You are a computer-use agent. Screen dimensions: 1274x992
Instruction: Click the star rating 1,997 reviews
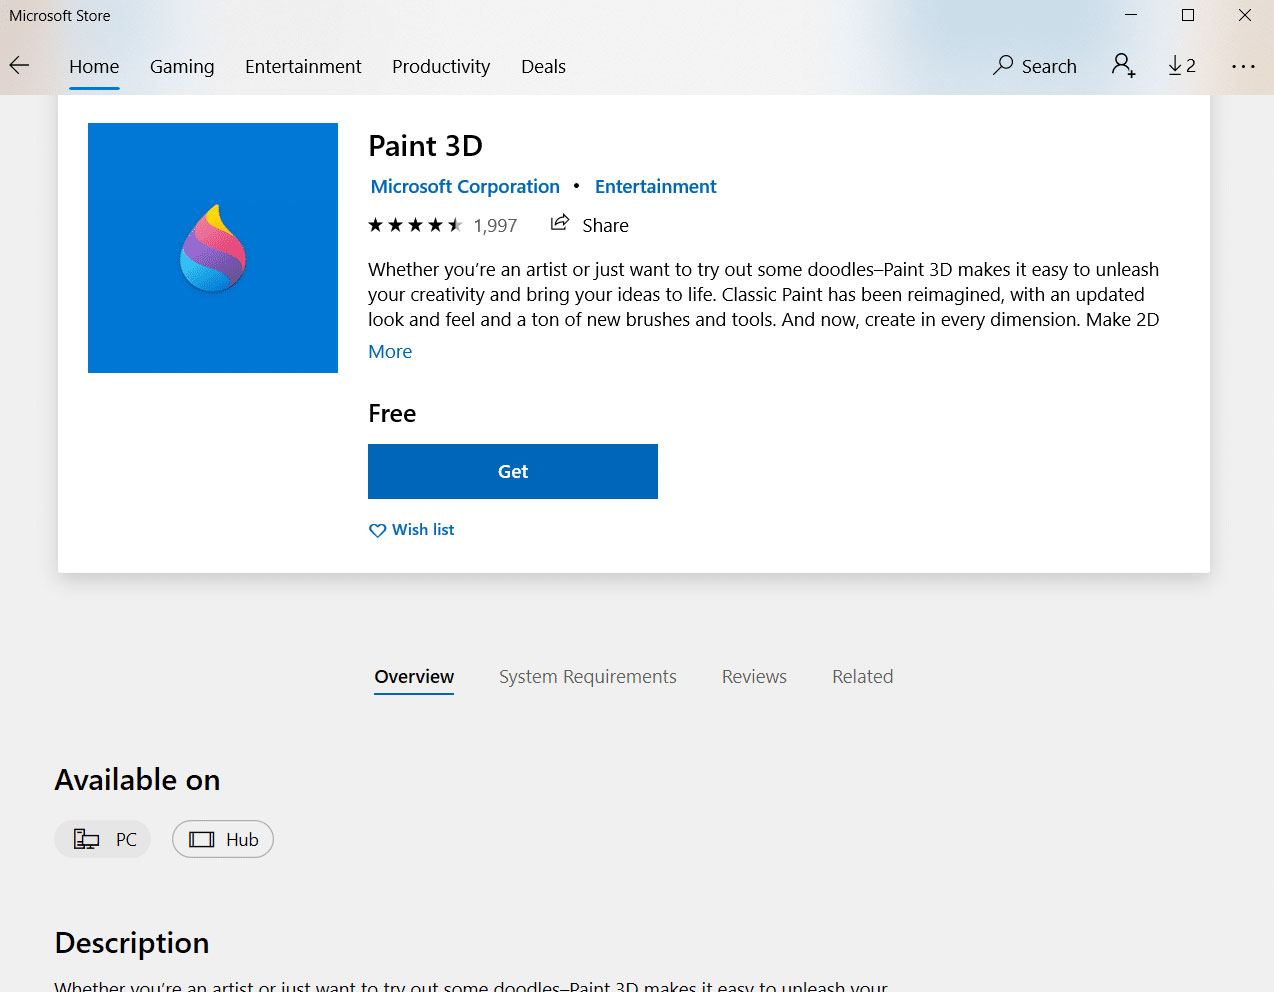click(442, 225)
